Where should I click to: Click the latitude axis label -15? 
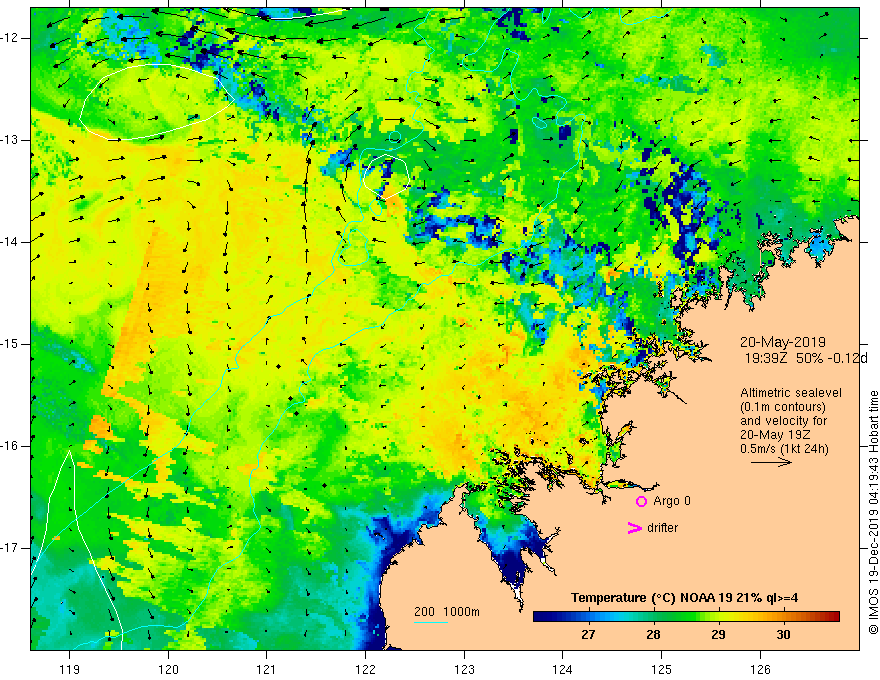click(11, 344)
